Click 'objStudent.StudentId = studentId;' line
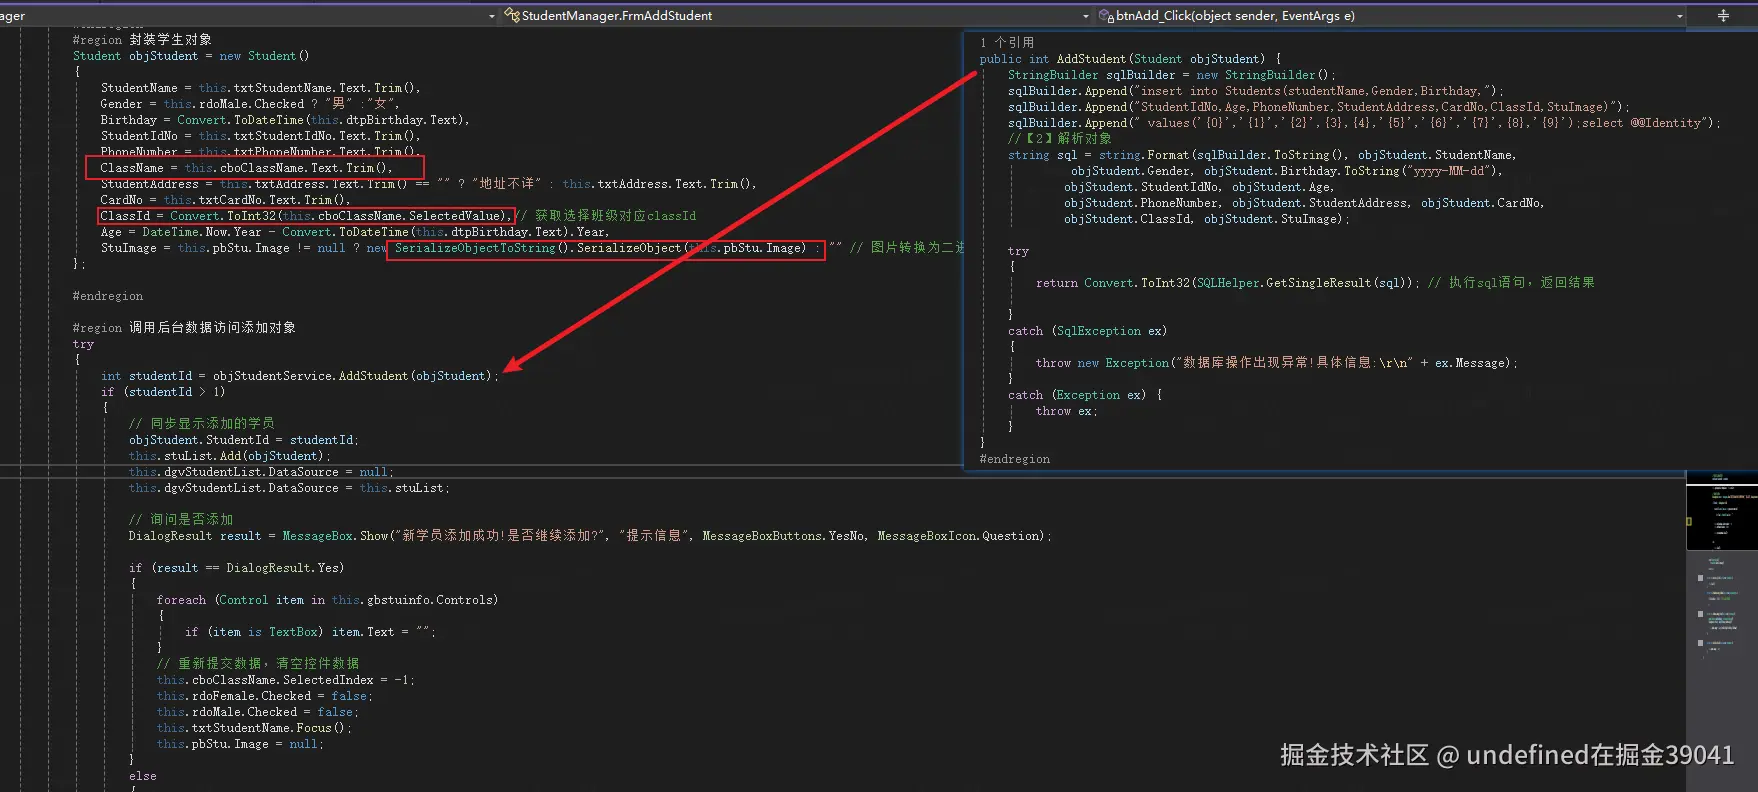Image resolution: width=1758 pixels, height=792 pixels. [244, 440]
